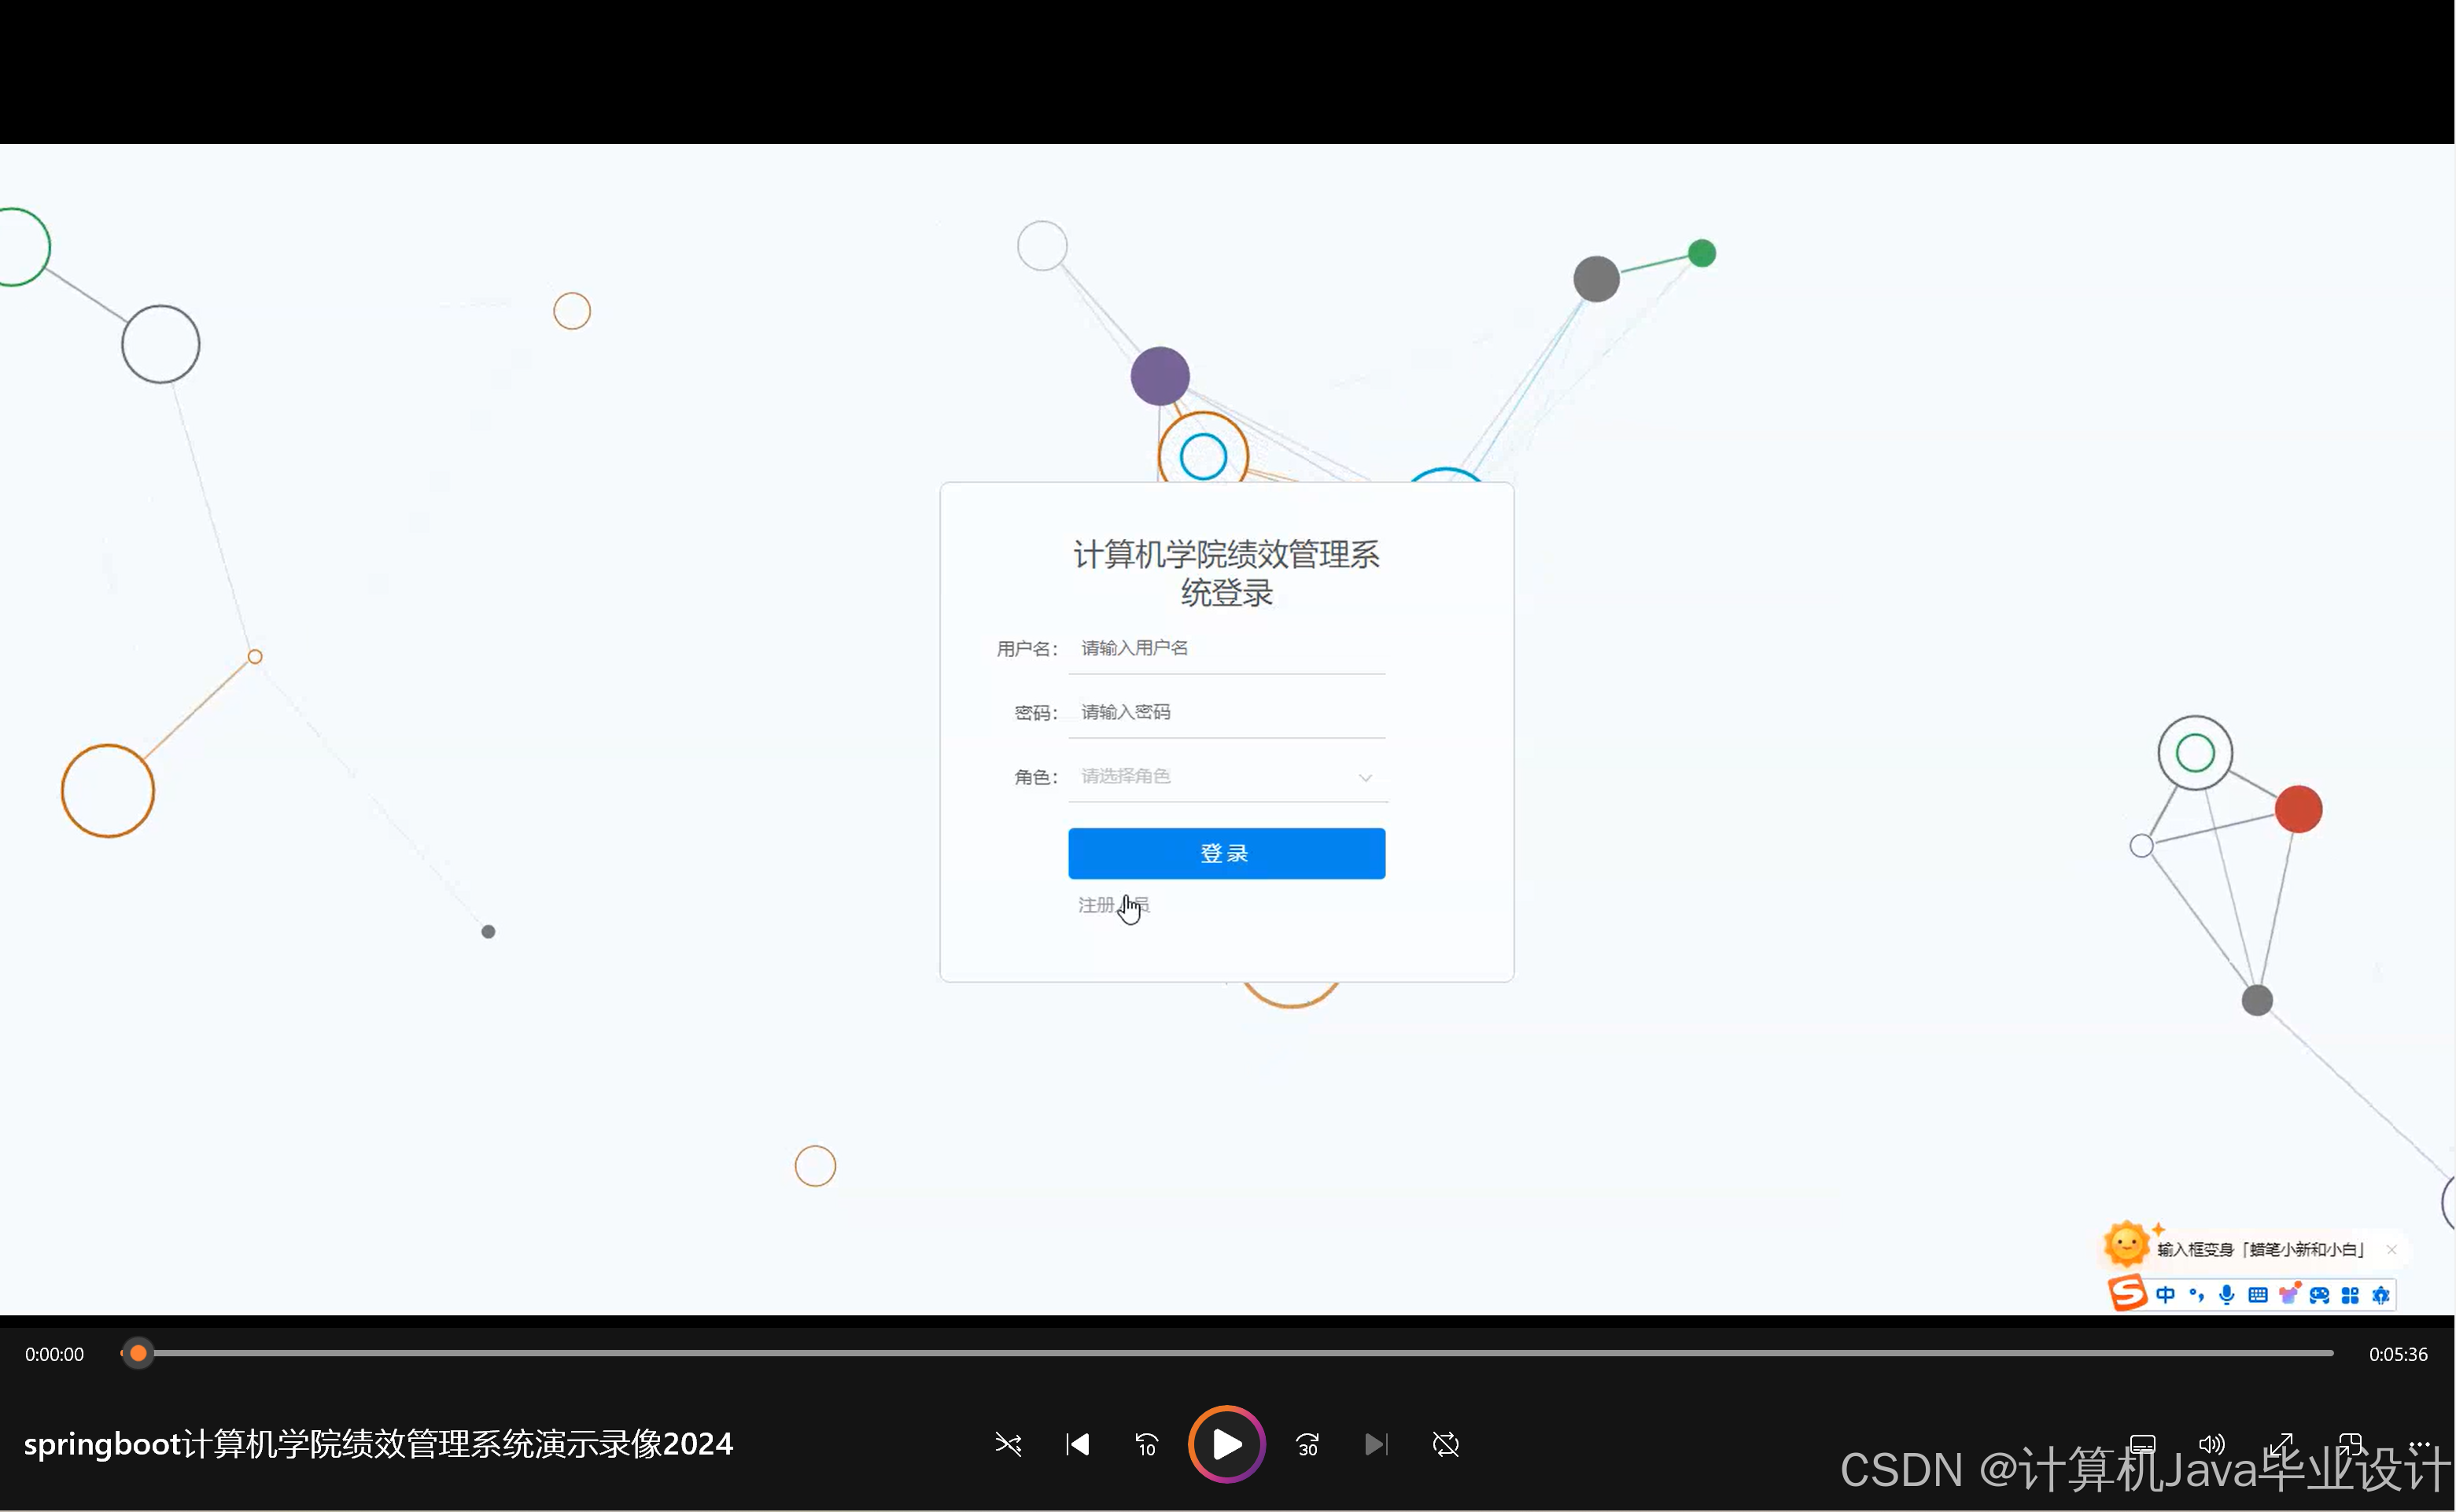Click the sun mascot icon in the popup

click(2127, 1244)
